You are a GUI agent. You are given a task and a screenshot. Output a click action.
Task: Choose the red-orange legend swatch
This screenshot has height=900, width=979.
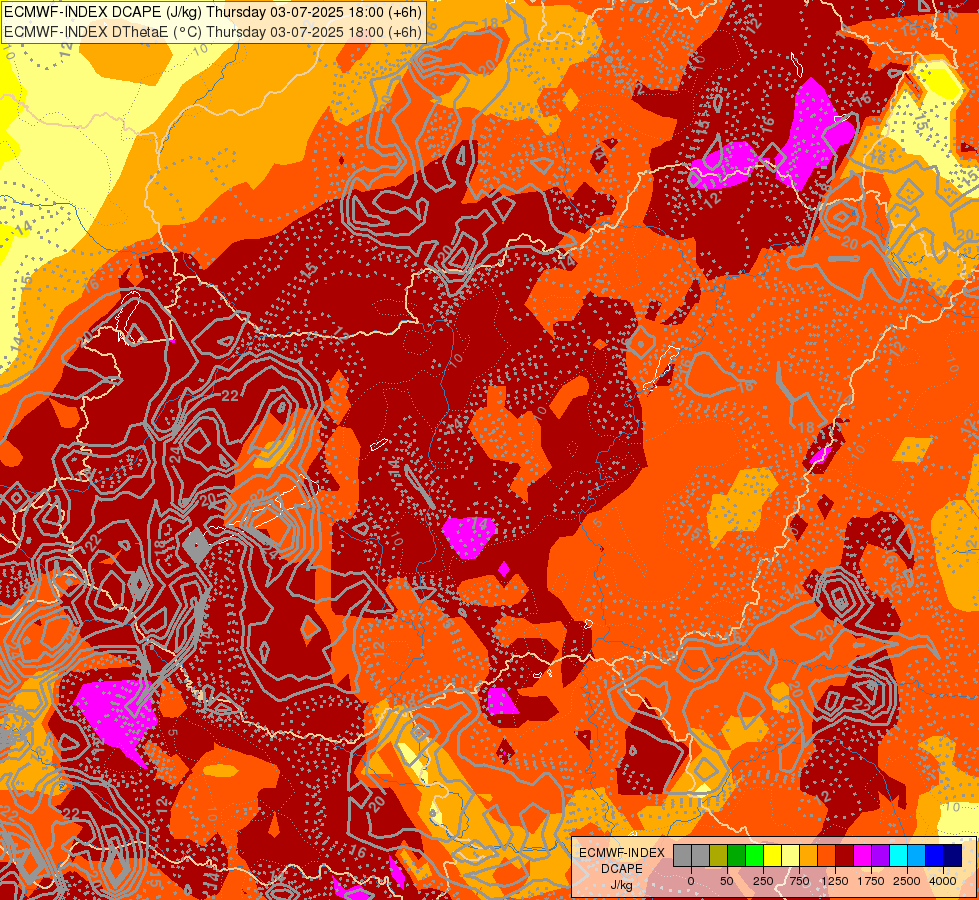[x=827, y=856]
